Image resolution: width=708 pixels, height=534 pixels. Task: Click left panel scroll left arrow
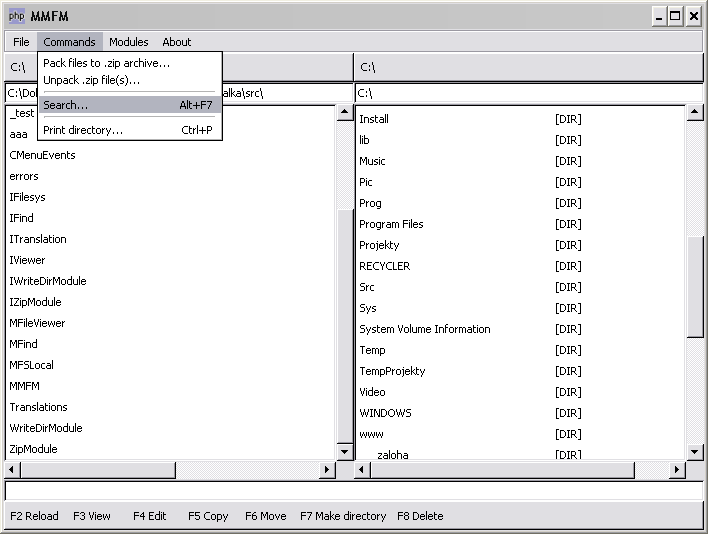pos(12,470)
